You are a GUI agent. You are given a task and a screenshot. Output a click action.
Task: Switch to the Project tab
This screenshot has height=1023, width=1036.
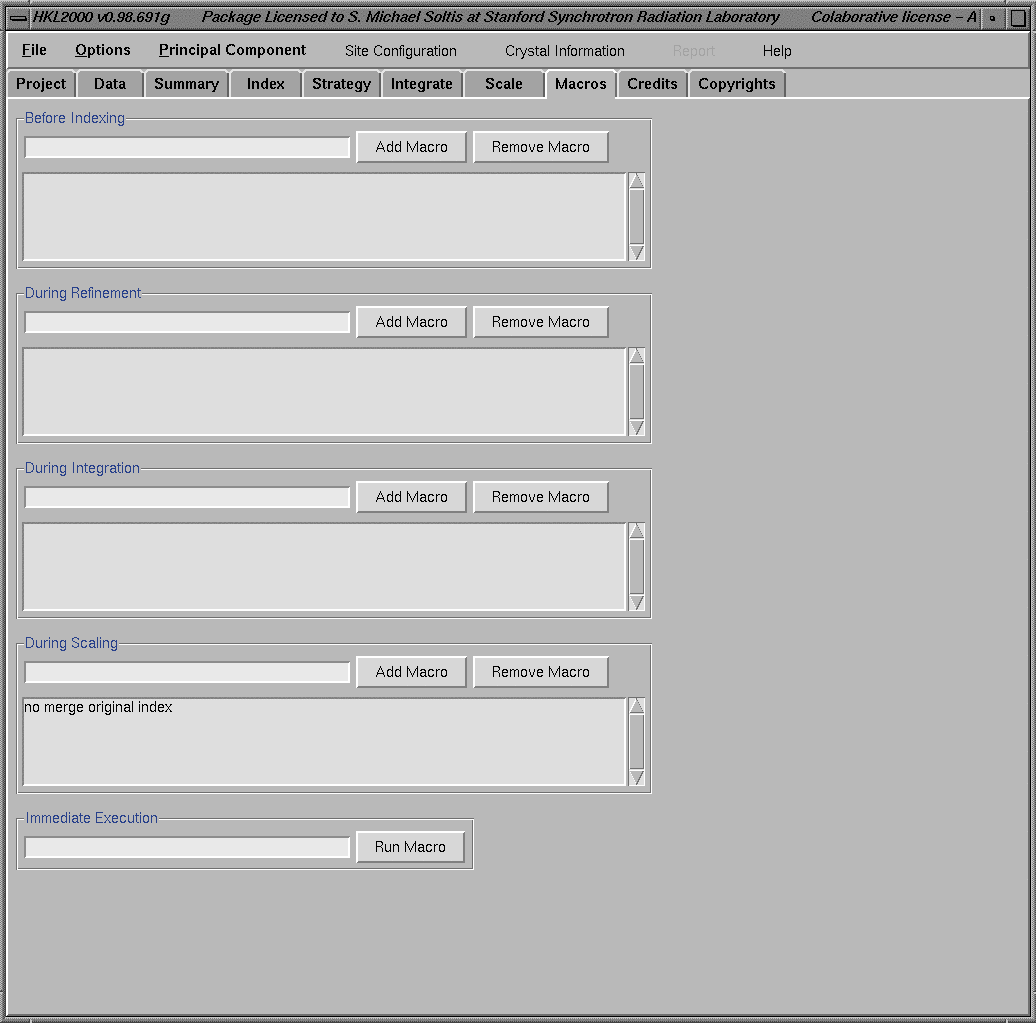(x=41, y=84)
